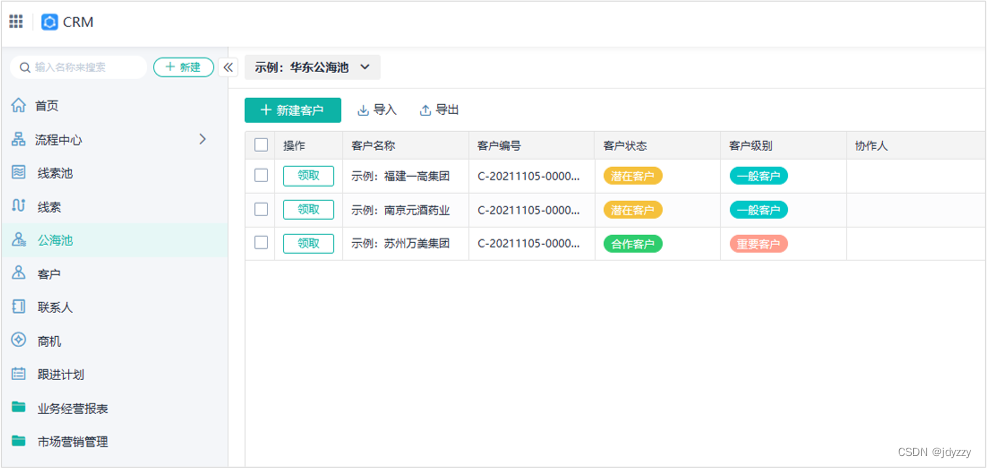Click the 潜在客户 tag for 福建一高集团
This screenshot has width=987, height=468.
click(633, 176)
